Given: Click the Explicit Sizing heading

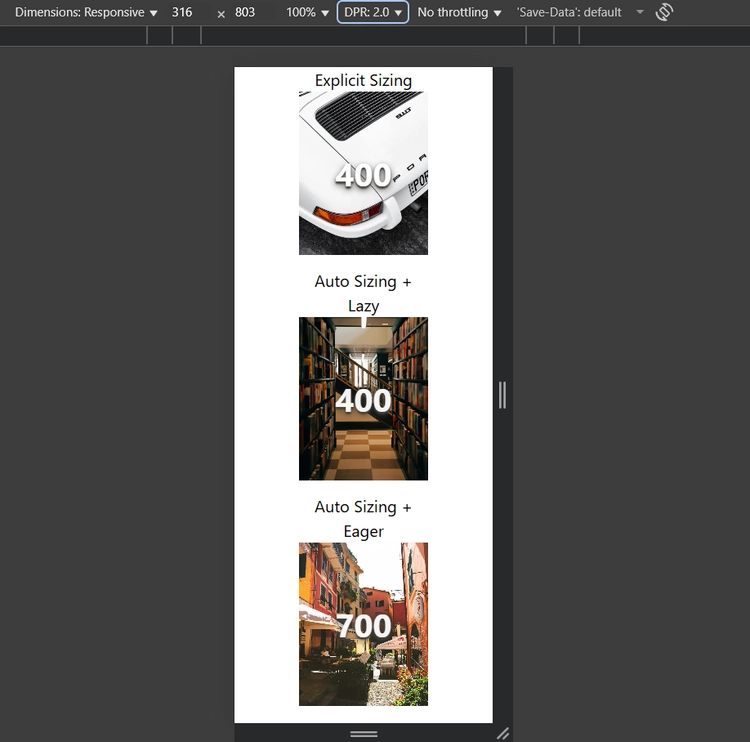Looking at the screenshot, I should click(363, 80).
